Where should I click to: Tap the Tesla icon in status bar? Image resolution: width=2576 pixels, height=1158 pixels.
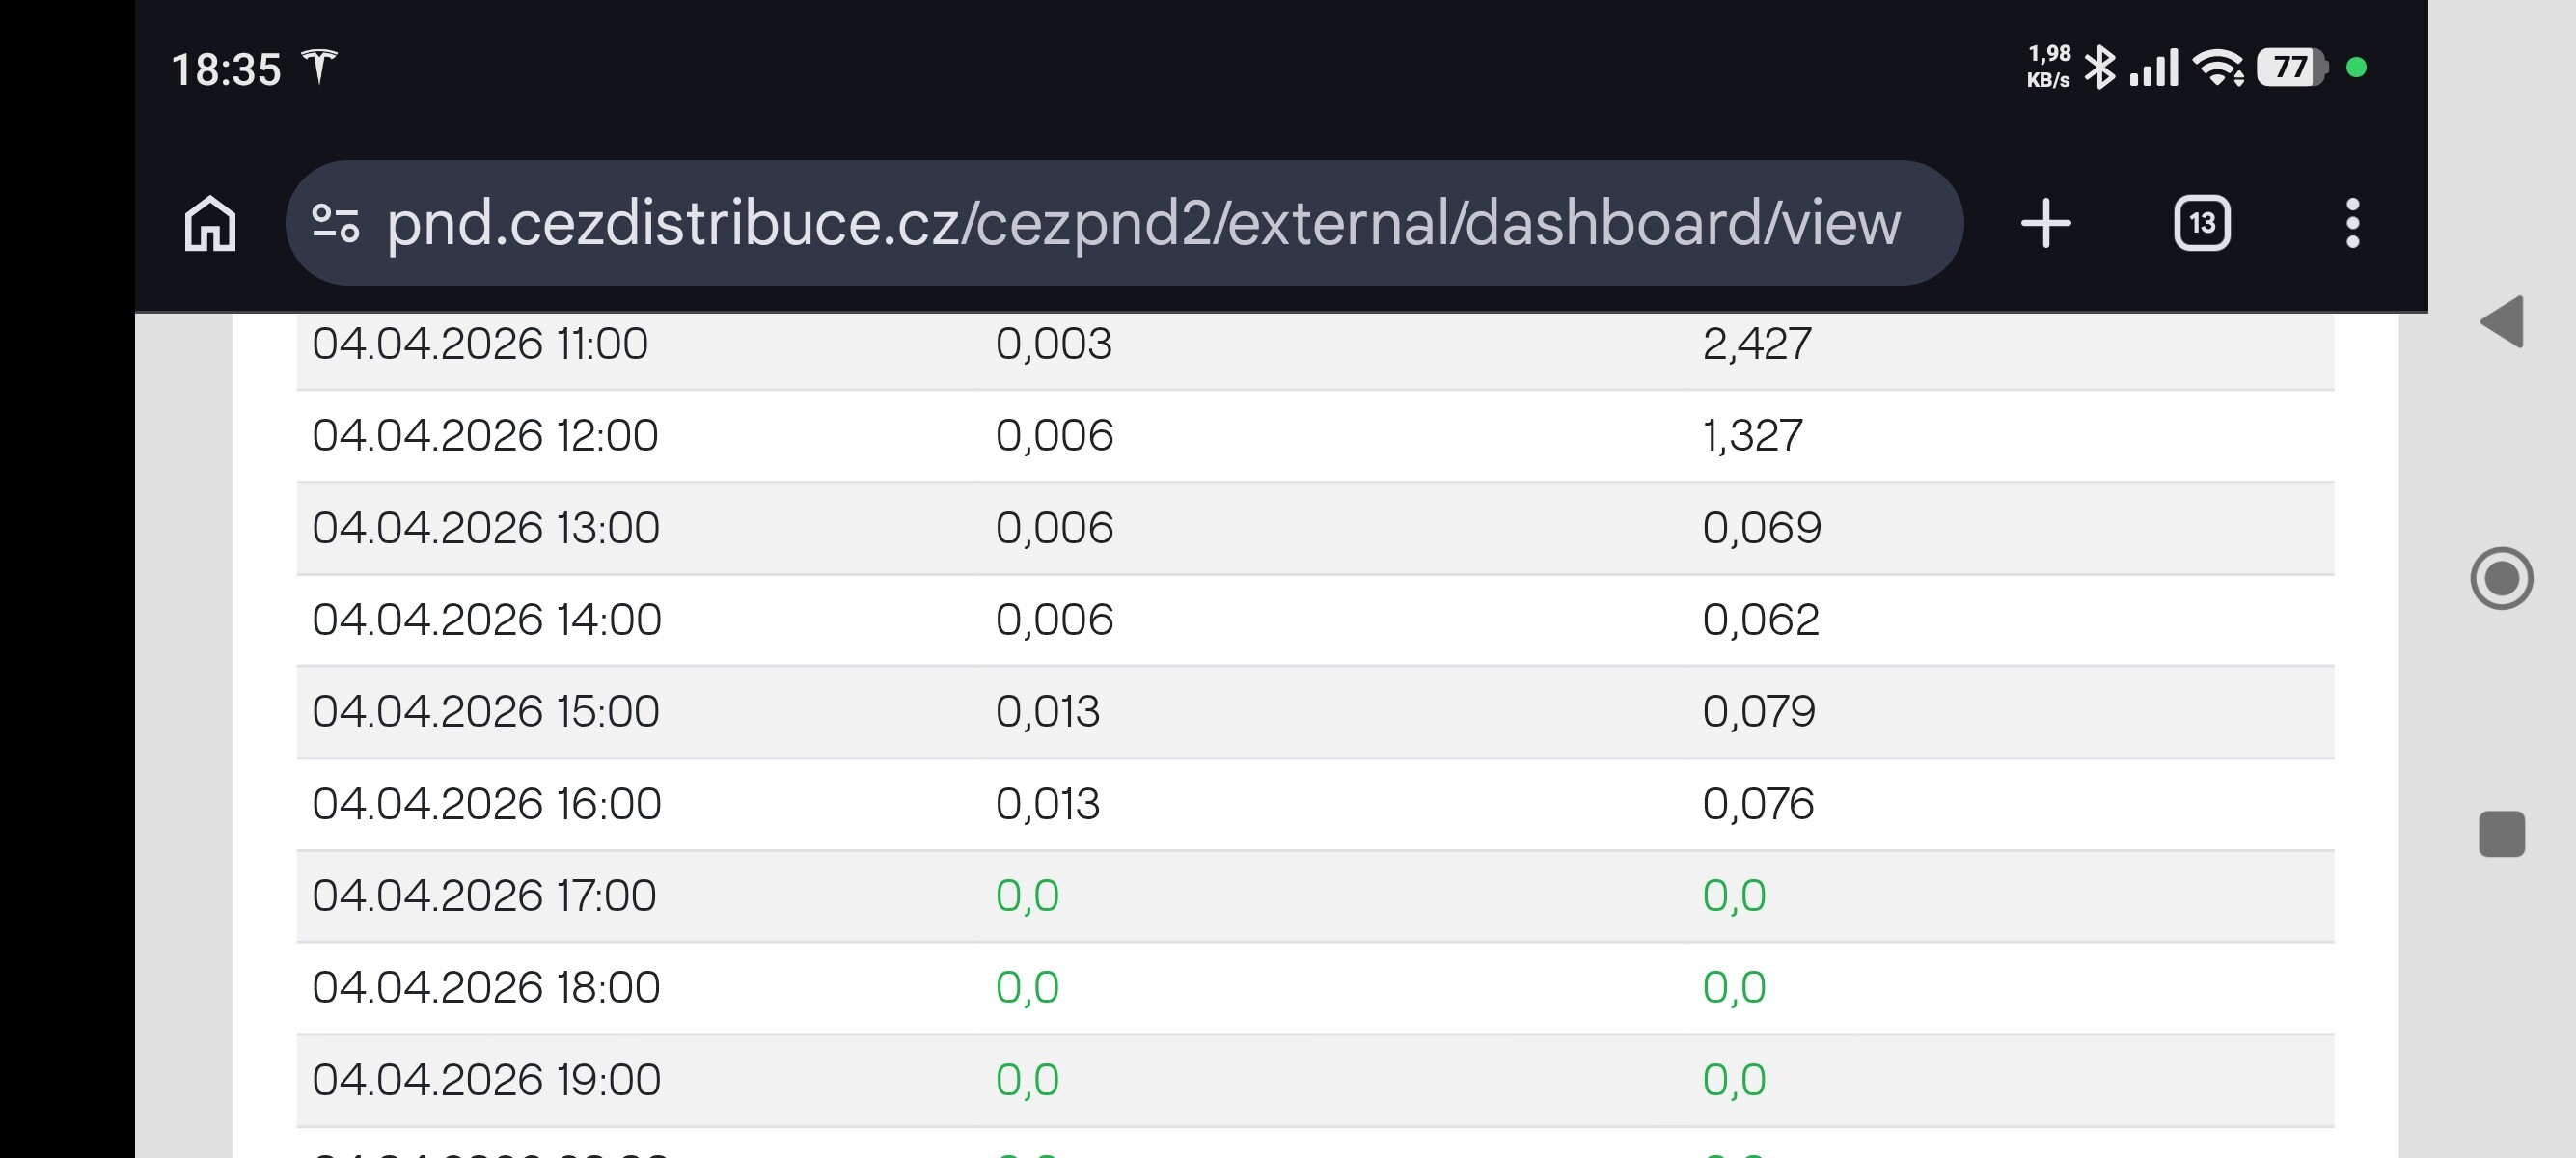tap(320, 68)
